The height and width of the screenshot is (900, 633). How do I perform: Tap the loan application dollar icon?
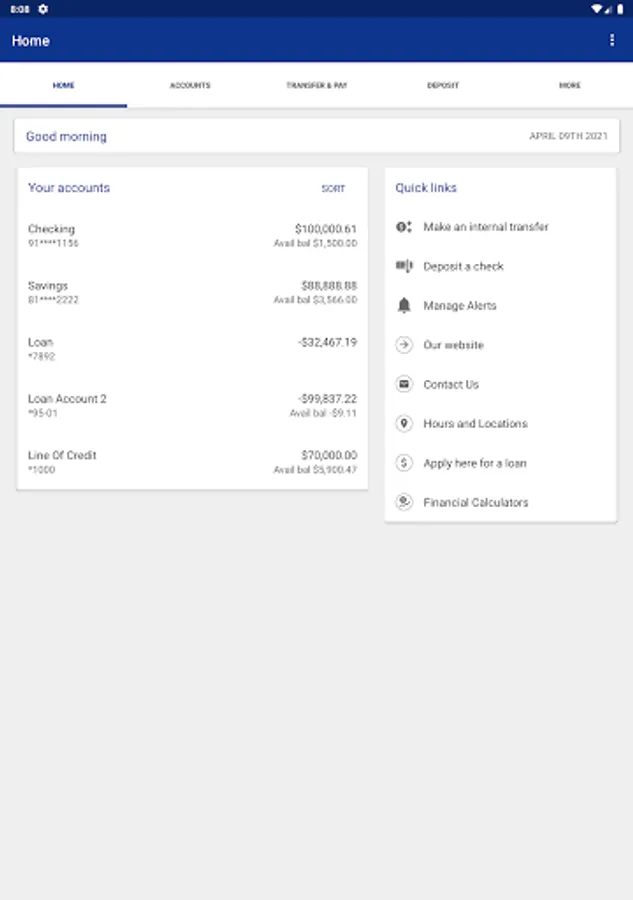[x=404, y=463]
